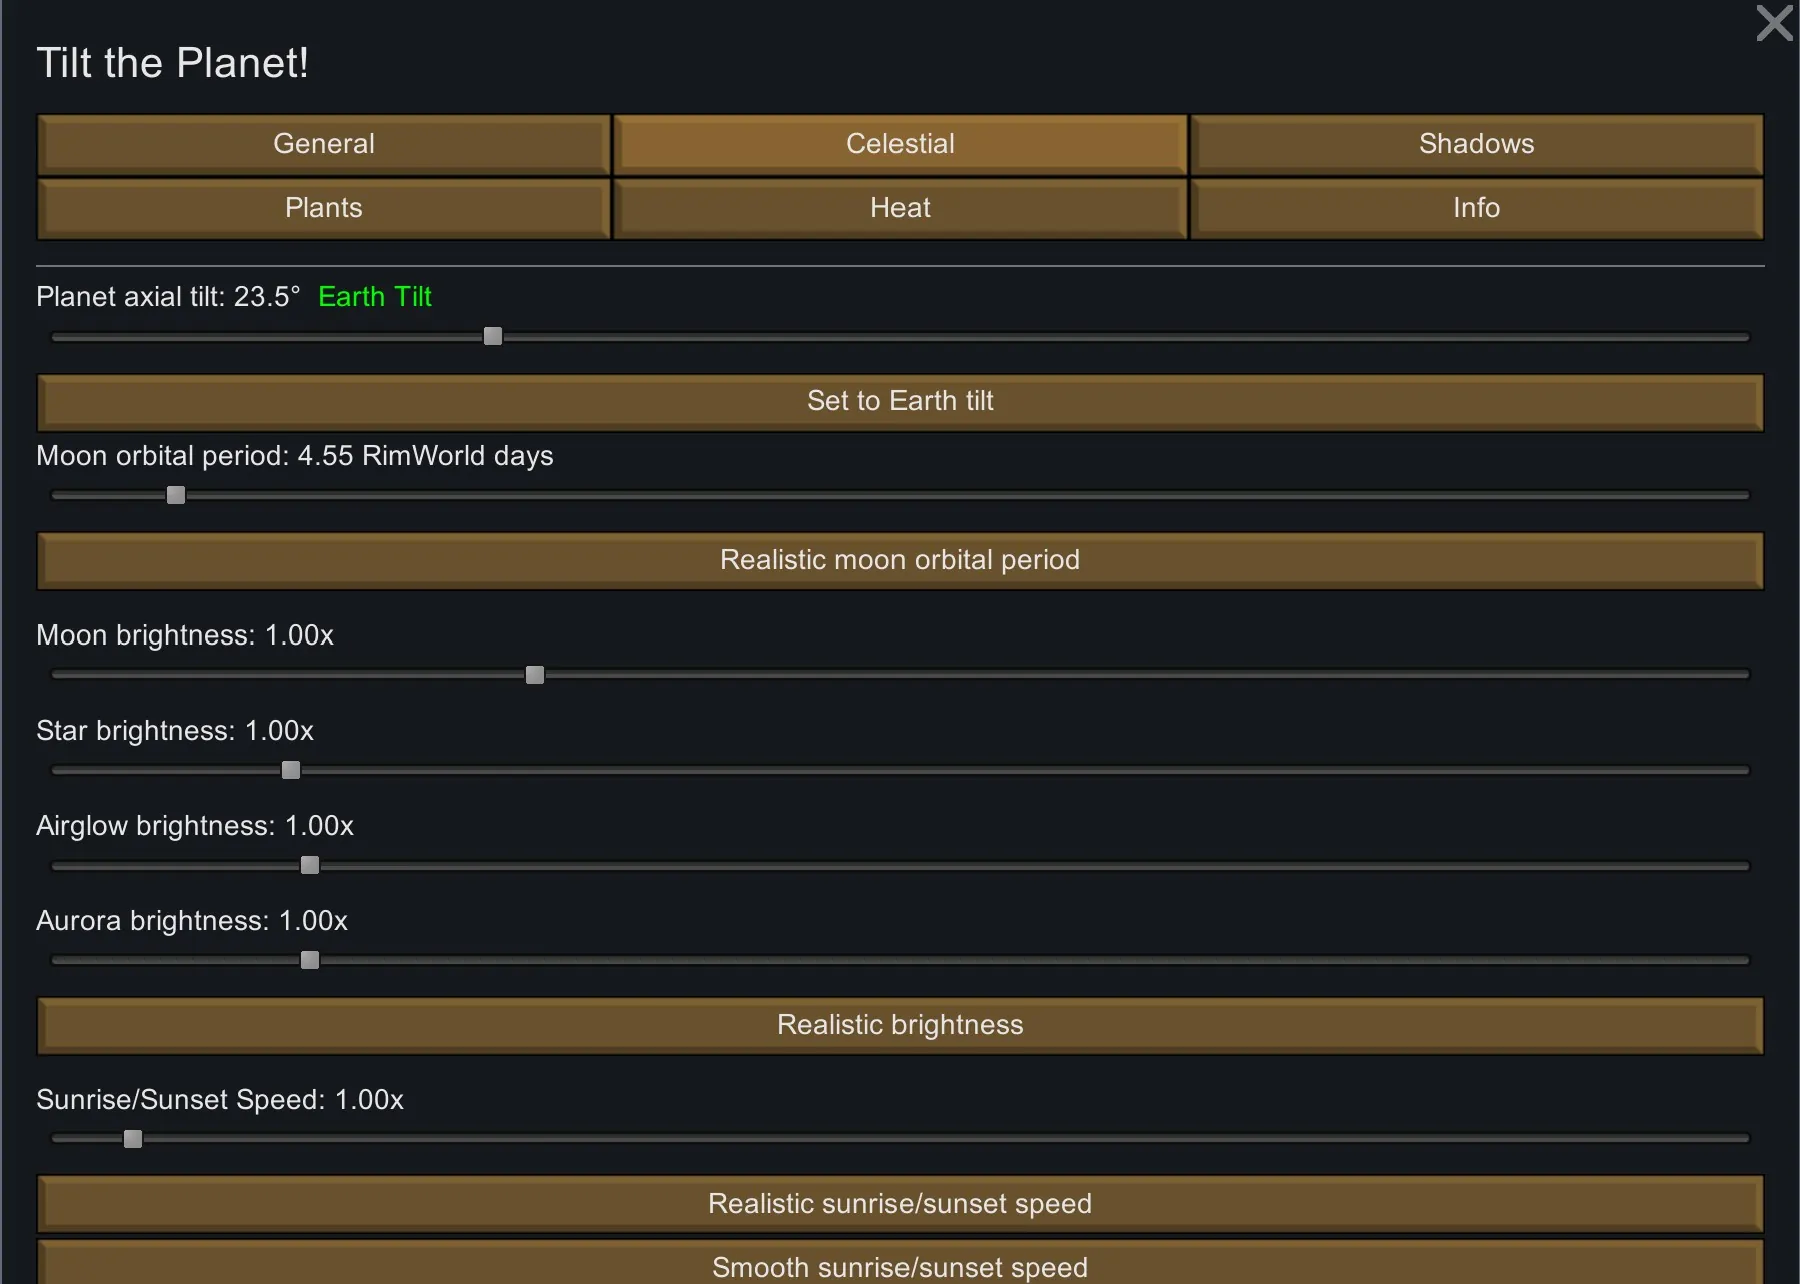This screenshot has height=1284, width=1800.
Task: Apply Realistic sunrise/sunset speed
Action: [x=900, y=1203]
